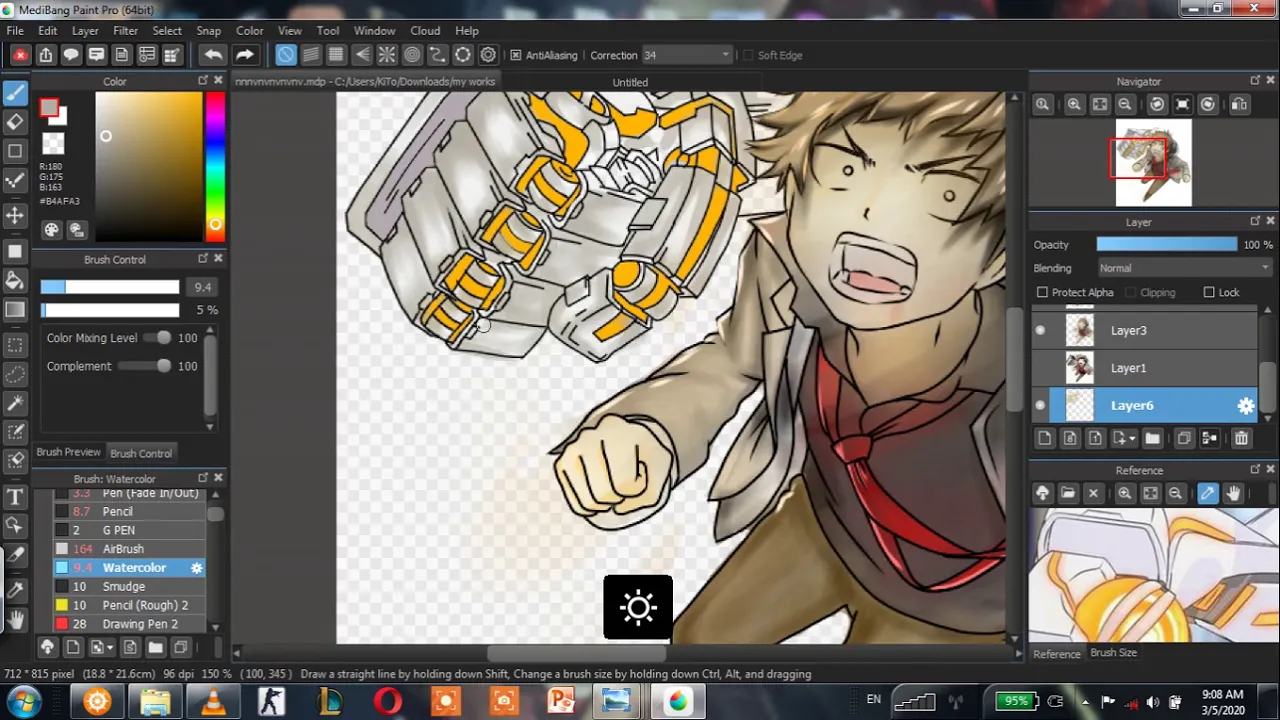Select the Bucket fill tool
This screenshot has width=1280, height=720.
point(15,280)
